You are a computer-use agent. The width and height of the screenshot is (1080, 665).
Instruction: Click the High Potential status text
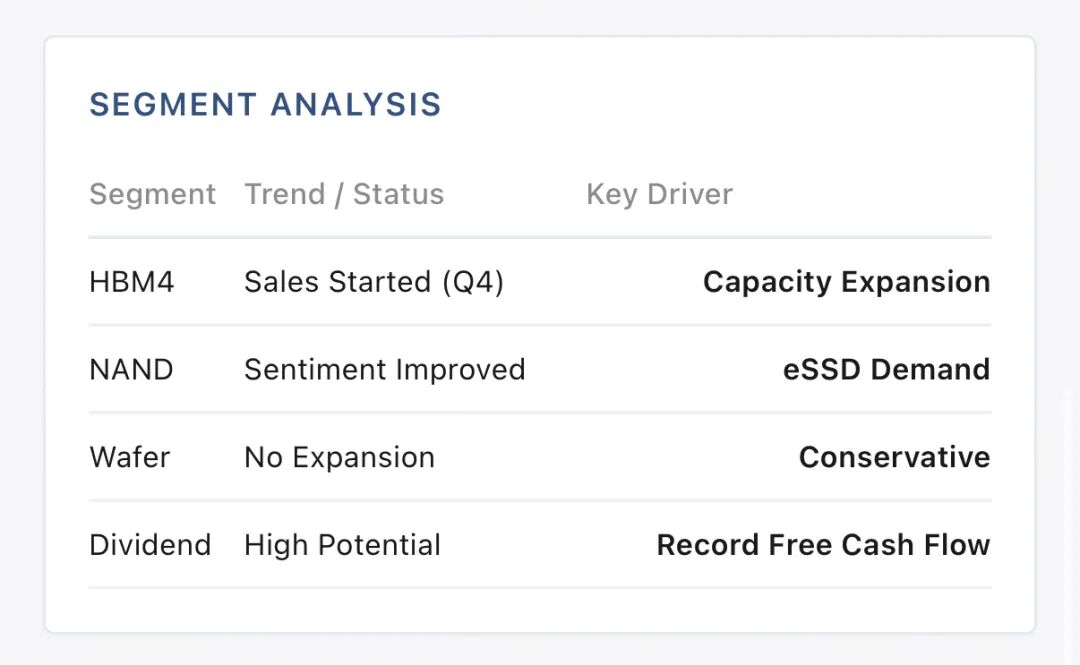(x=342, y=545)
